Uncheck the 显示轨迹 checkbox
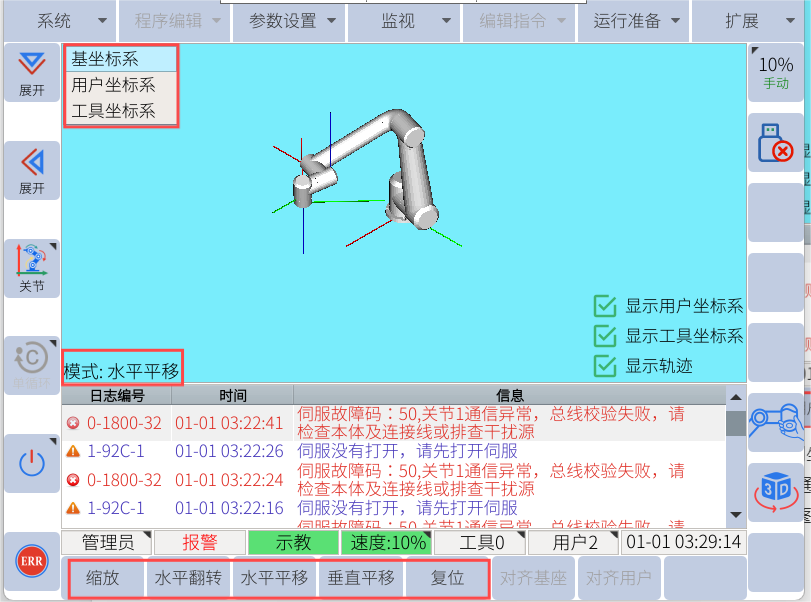The image size is (811, 602). click(x=605, y=366)
